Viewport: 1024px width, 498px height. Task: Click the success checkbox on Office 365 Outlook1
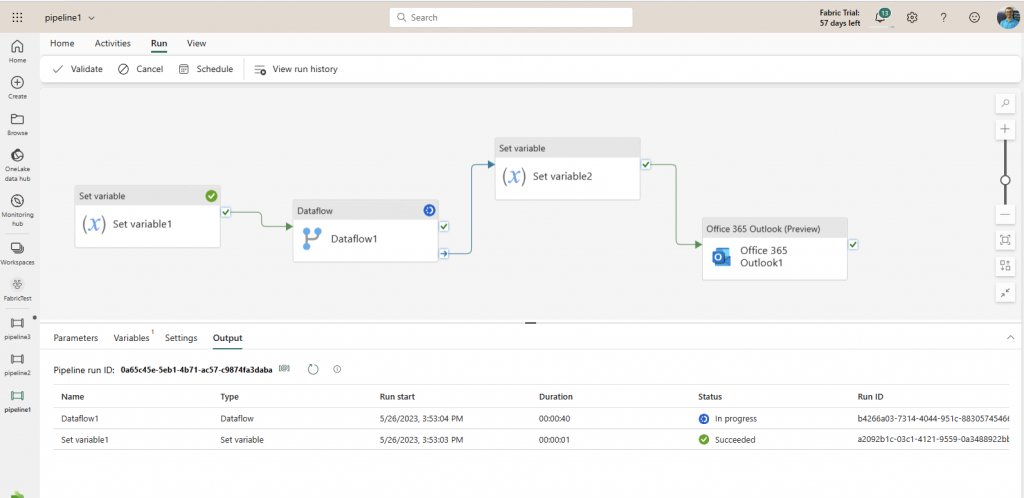[853, 244]
